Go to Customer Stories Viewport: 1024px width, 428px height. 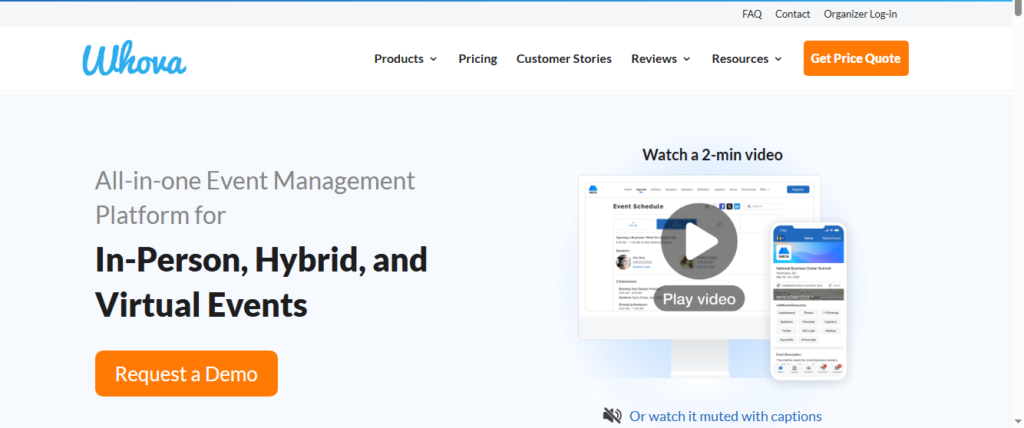click(564, 59)
